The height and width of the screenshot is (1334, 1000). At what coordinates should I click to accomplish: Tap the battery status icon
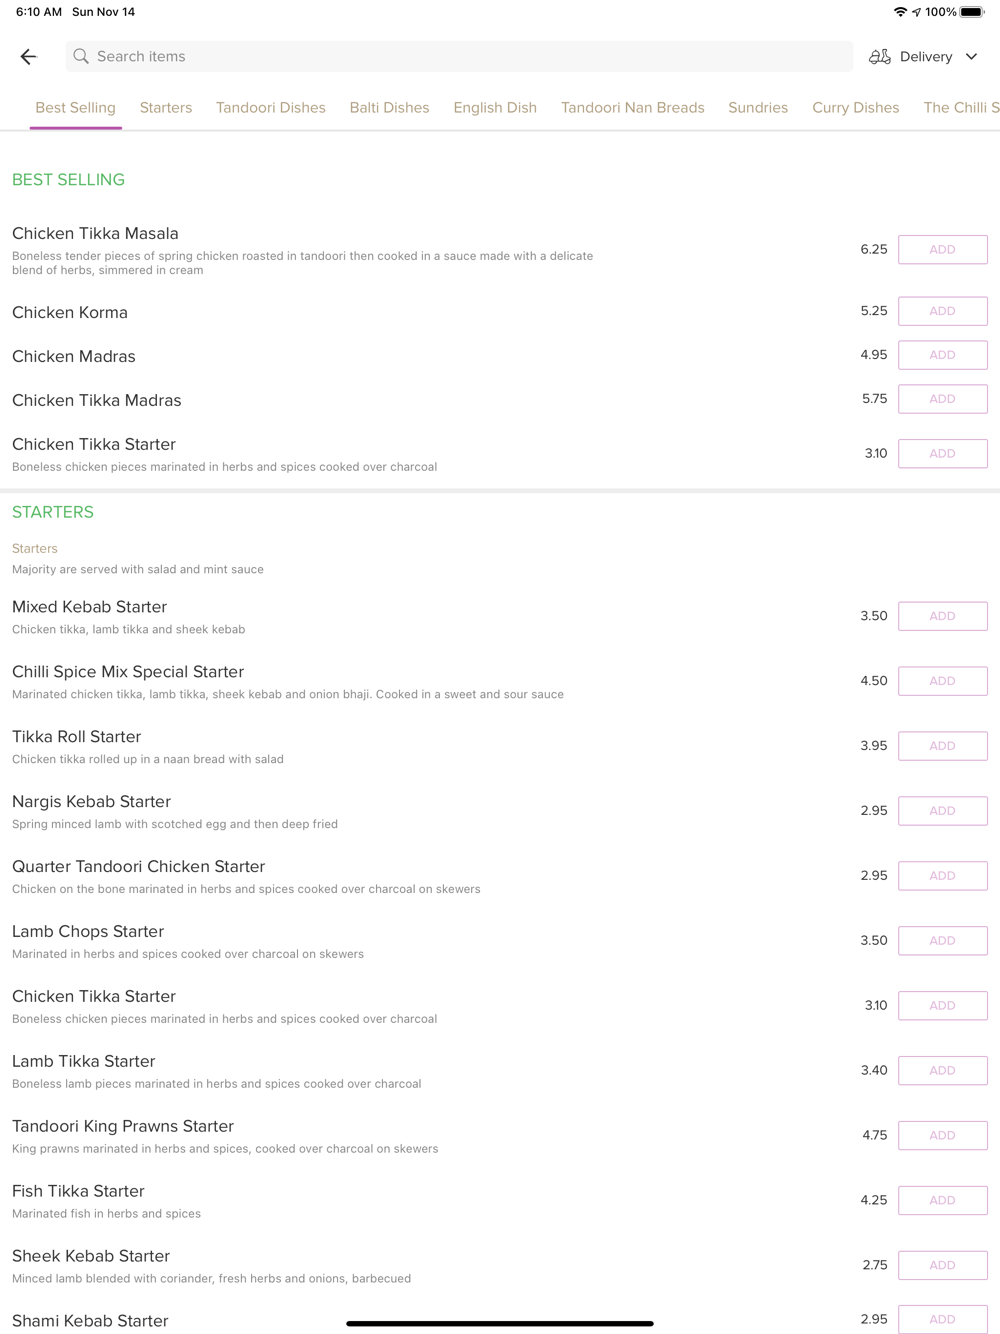point(971,12)
